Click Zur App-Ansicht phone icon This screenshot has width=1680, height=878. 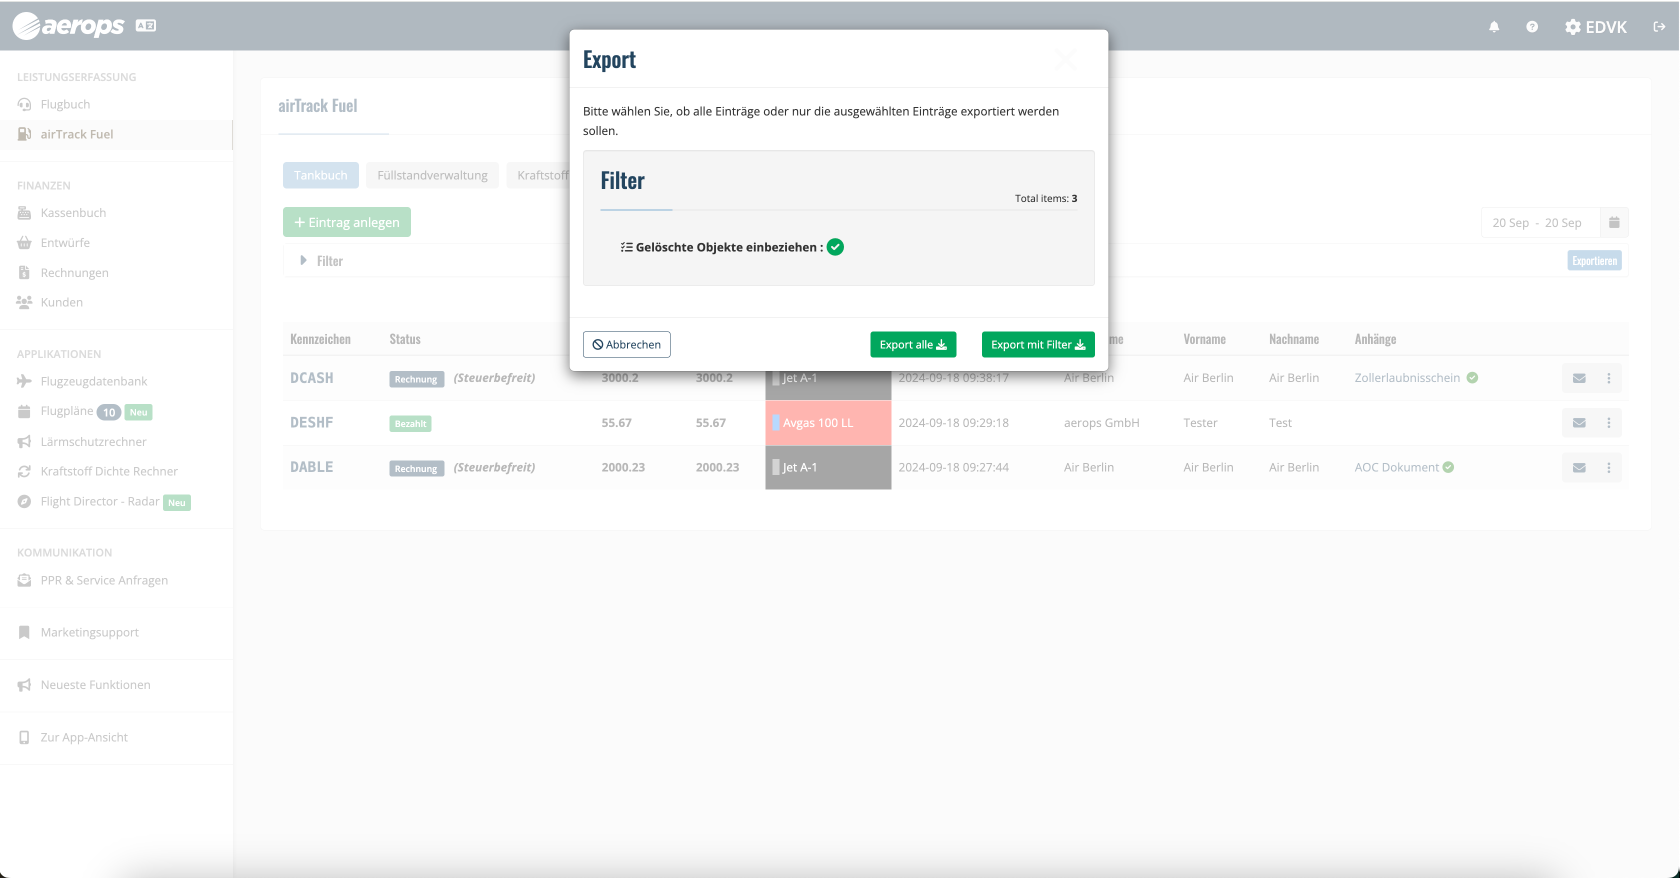click(24, 737)
